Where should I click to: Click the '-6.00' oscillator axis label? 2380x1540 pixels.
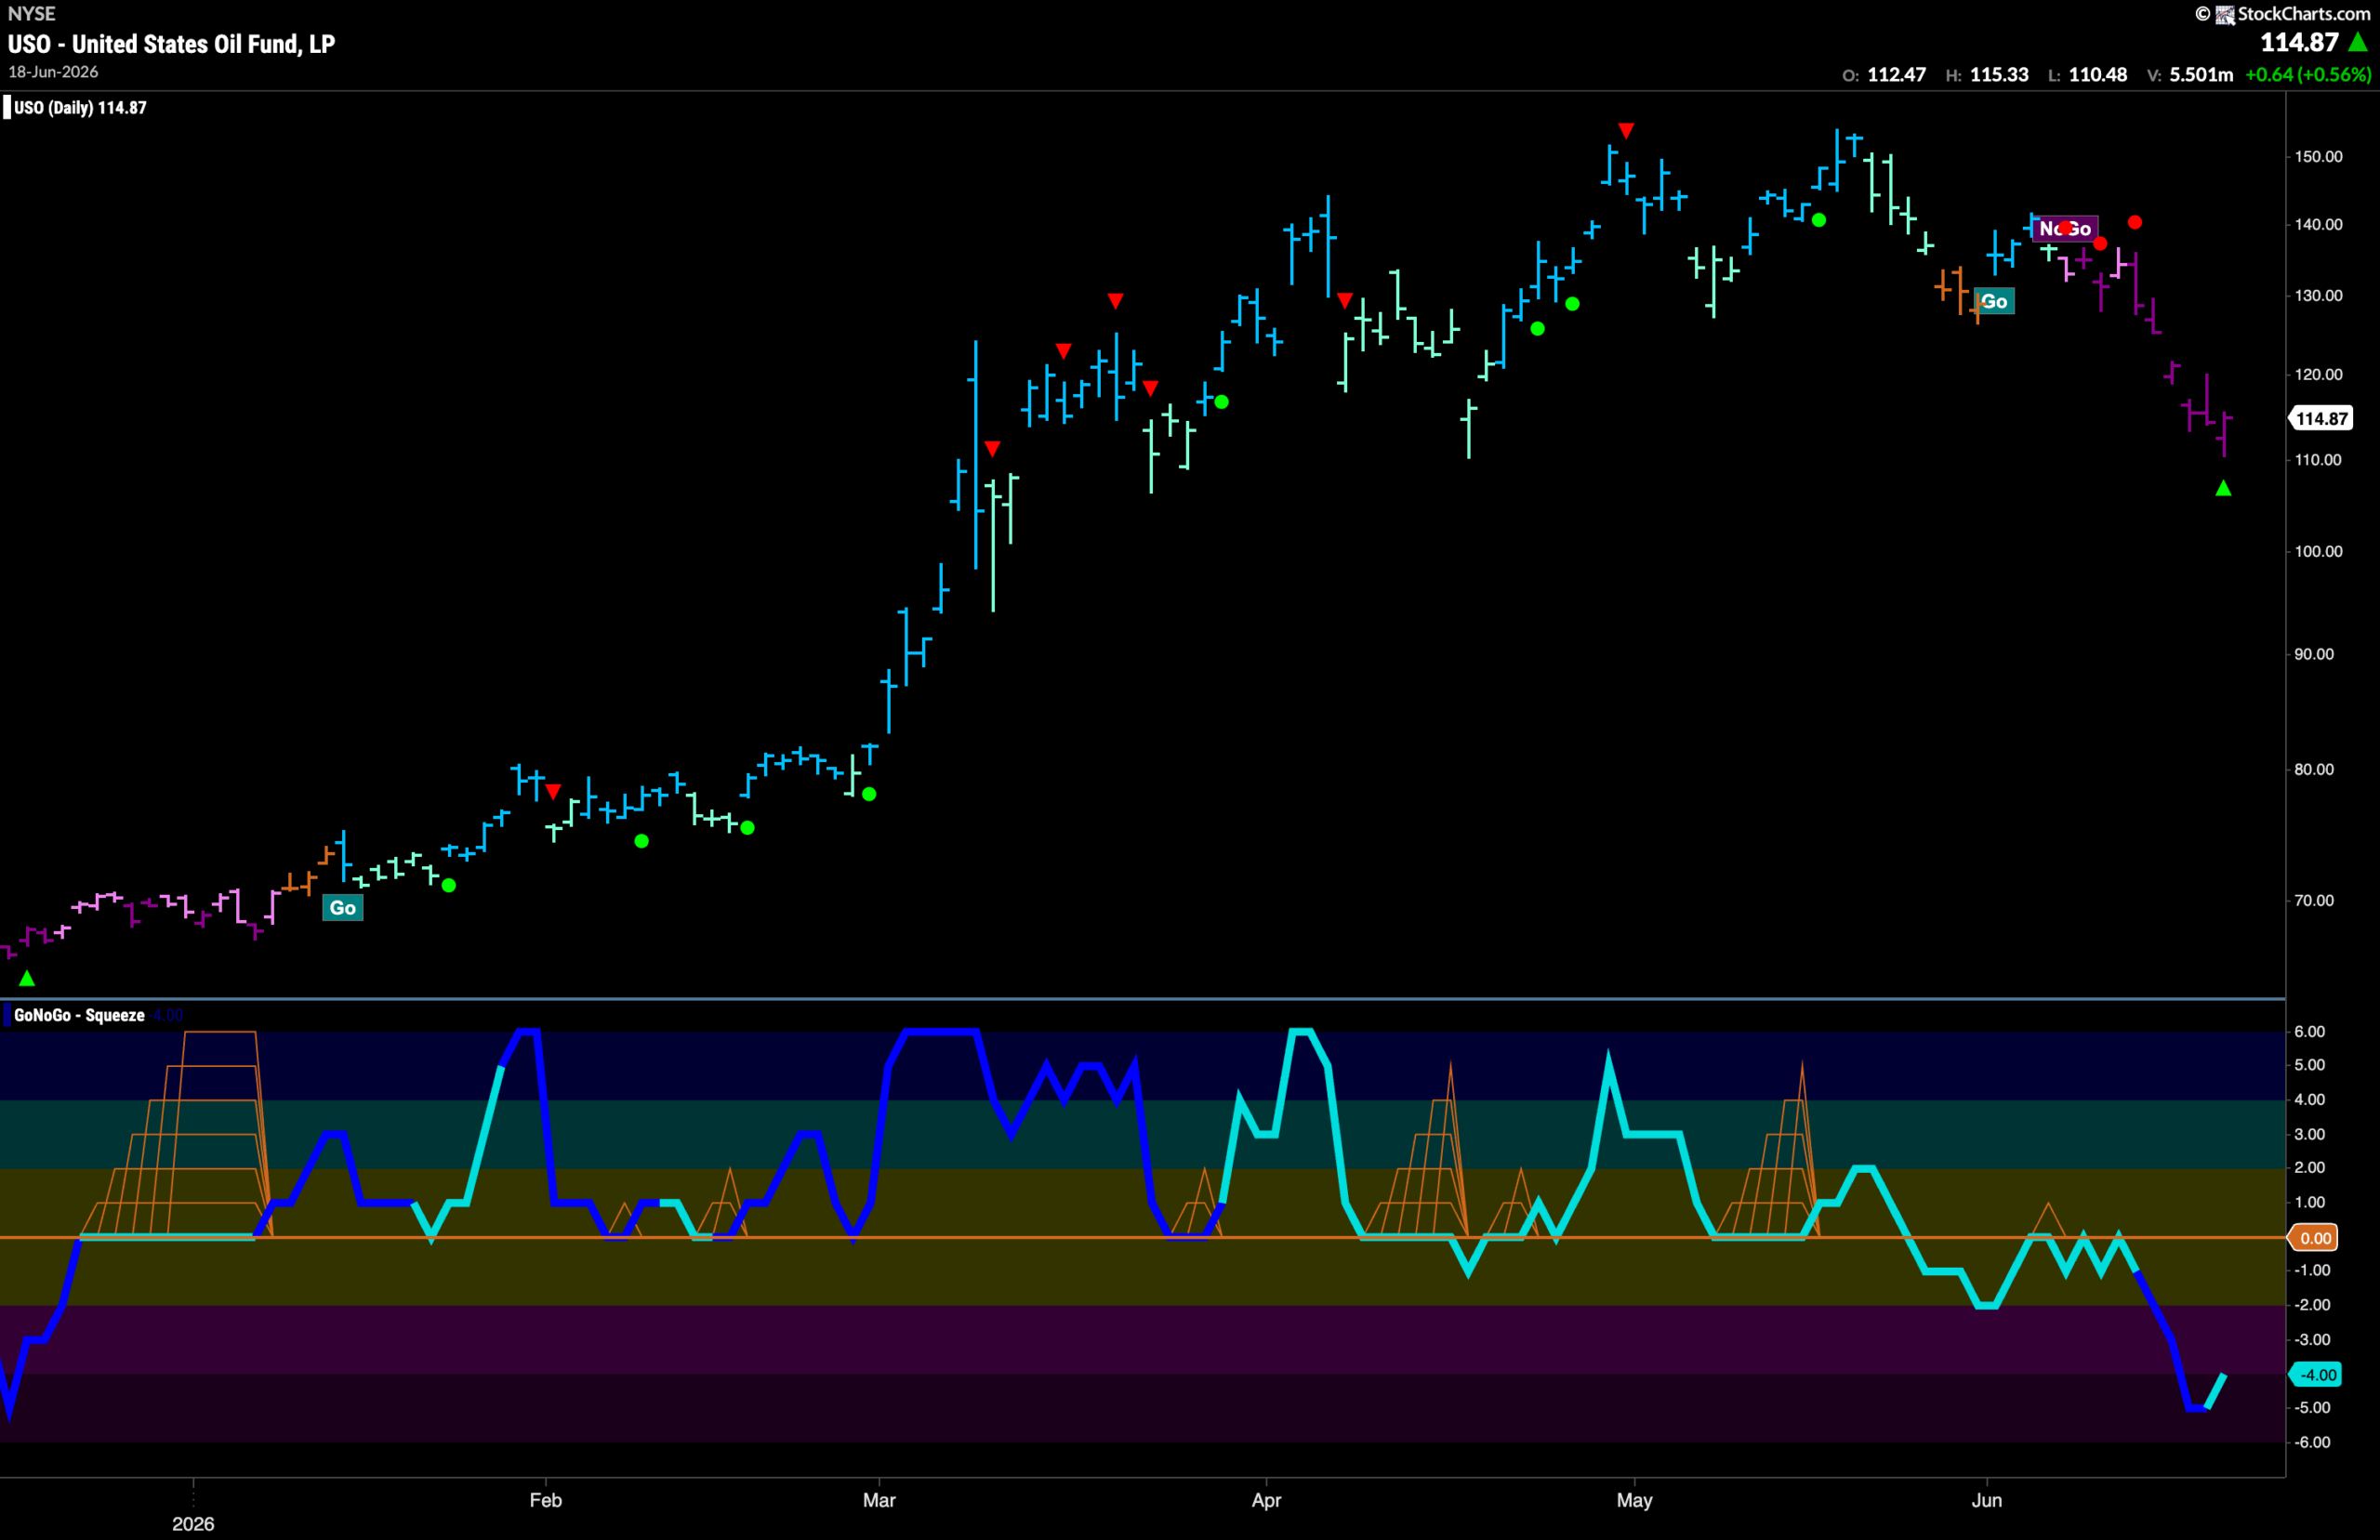coord(2312,1443)
